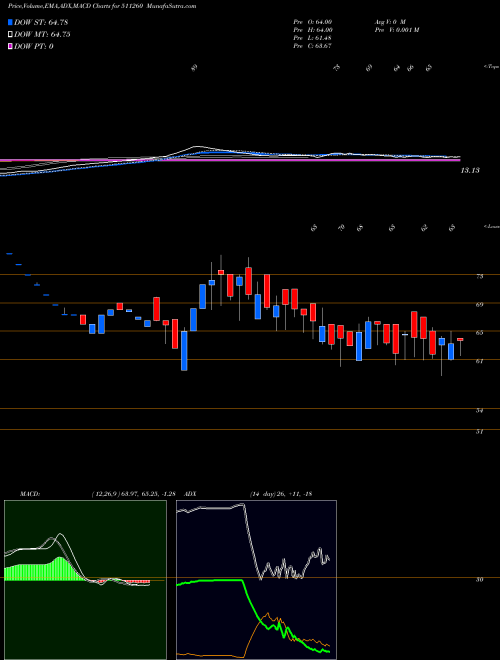
Task: Click the MACD (12,26,9) values text
Action: [x=136, y=494]
